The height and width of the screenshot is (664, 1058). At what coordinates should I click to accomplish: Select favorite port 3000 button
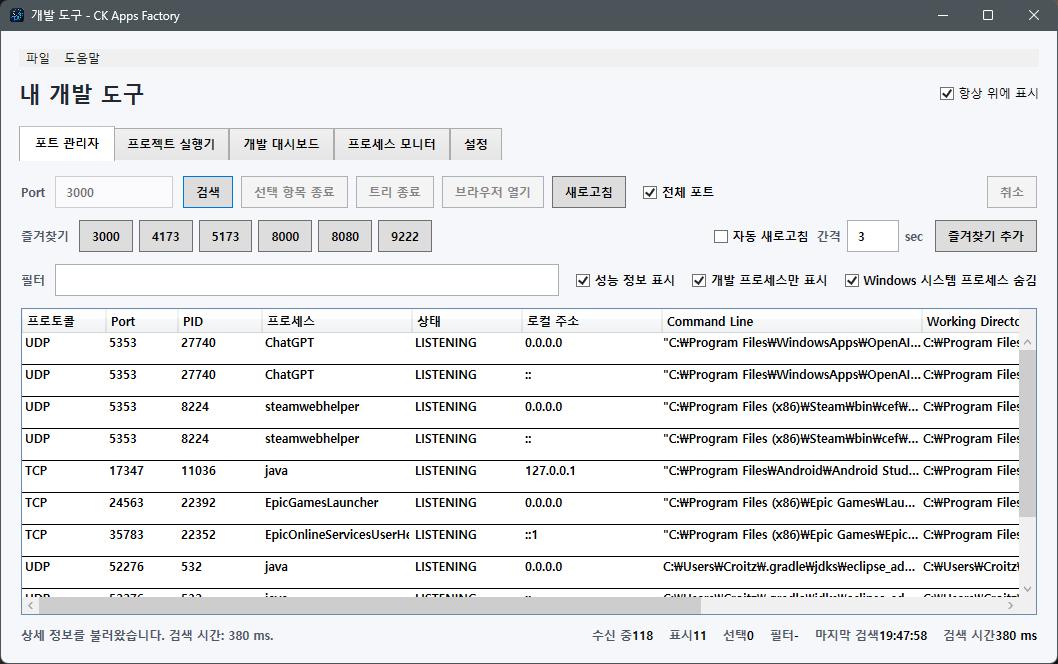pyautogui.click(x=106, y=236)
